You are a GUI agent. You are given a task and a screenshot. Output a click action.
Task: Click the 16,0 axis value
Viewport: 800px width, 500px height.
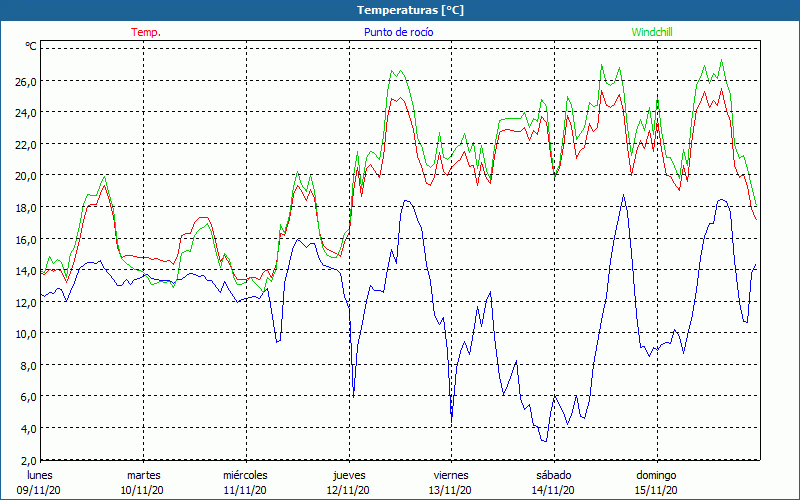pyautogui.click(x=25, y=240)
